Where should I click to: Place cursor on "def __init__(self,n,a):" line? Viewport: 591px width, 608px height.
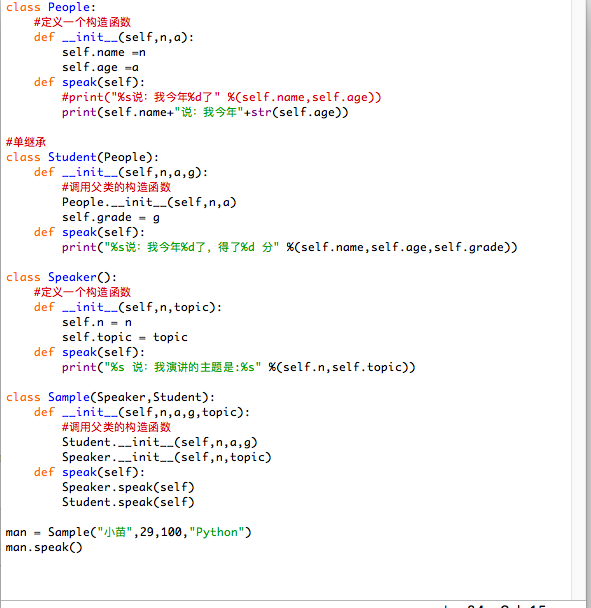click(x=114, y=37)
